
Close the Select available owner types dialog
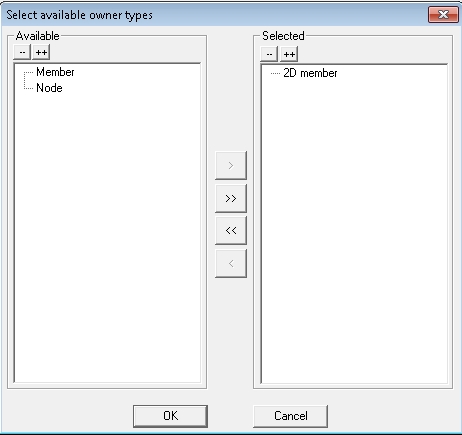(443, 15)
